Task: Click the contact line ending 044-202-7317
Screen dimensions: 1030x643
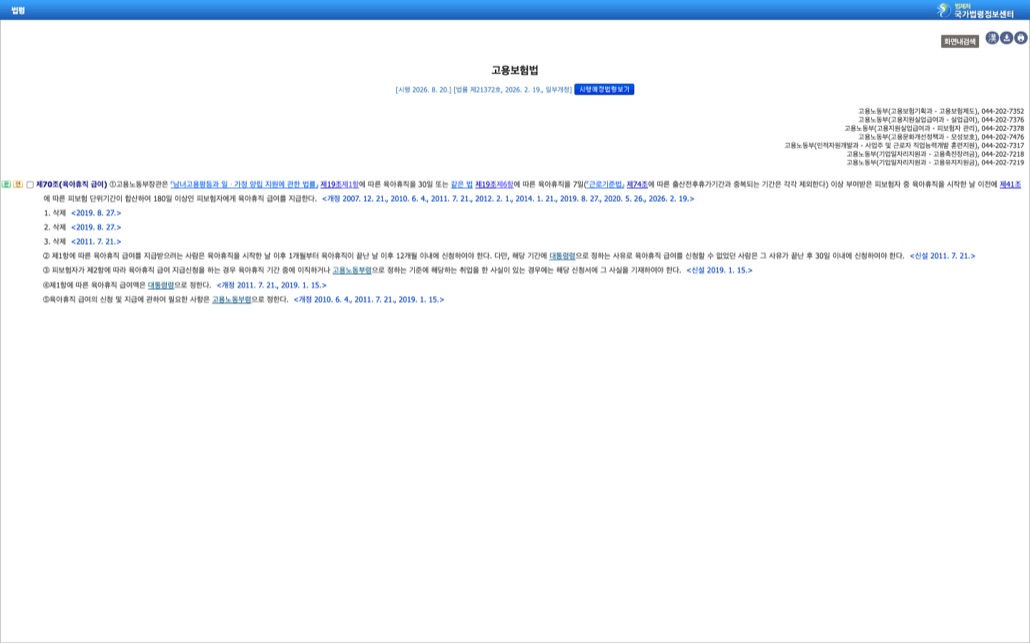Action: (x=904, y=146)
